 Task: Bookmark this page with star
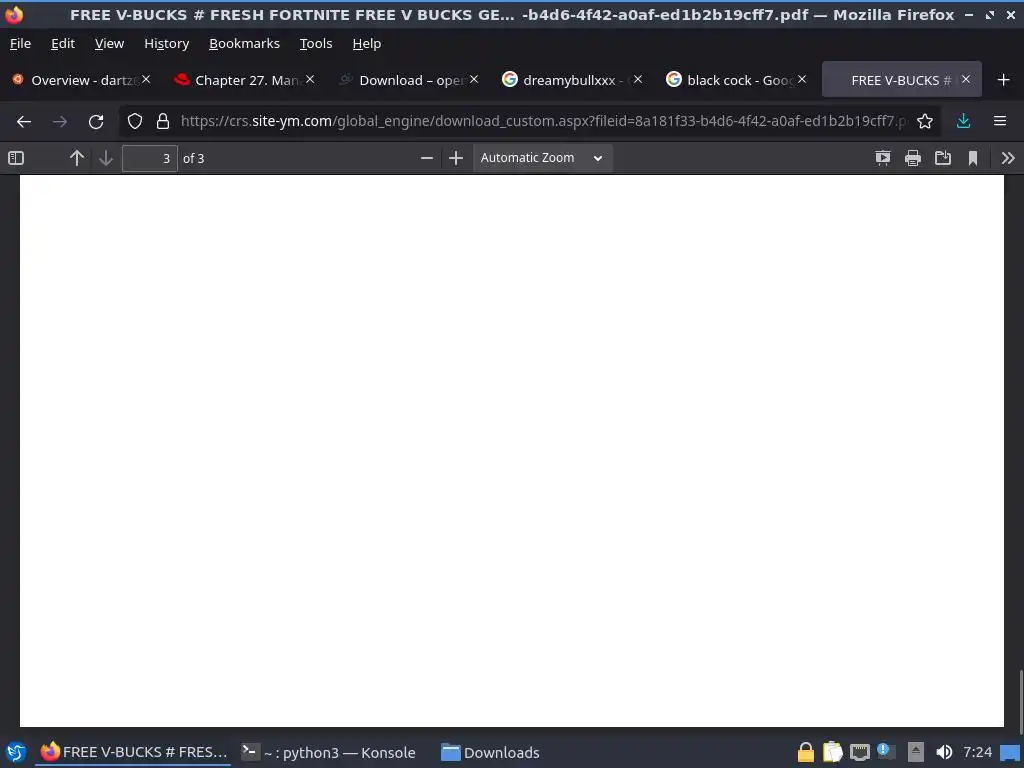925,121
